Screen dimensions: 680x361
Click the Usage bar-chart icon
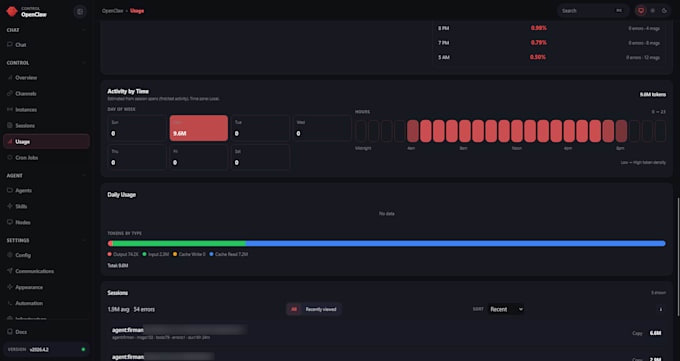click(10, 141)
